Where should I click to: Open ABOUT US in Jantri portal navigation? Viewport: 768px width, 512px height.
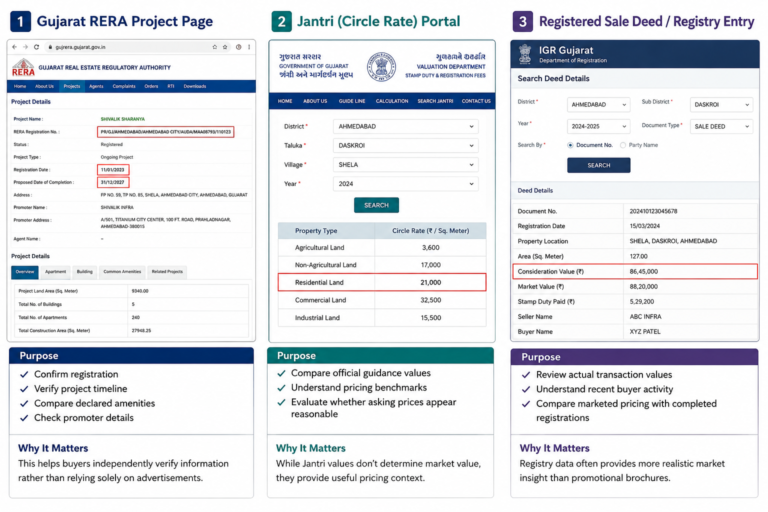pos(315,101)
